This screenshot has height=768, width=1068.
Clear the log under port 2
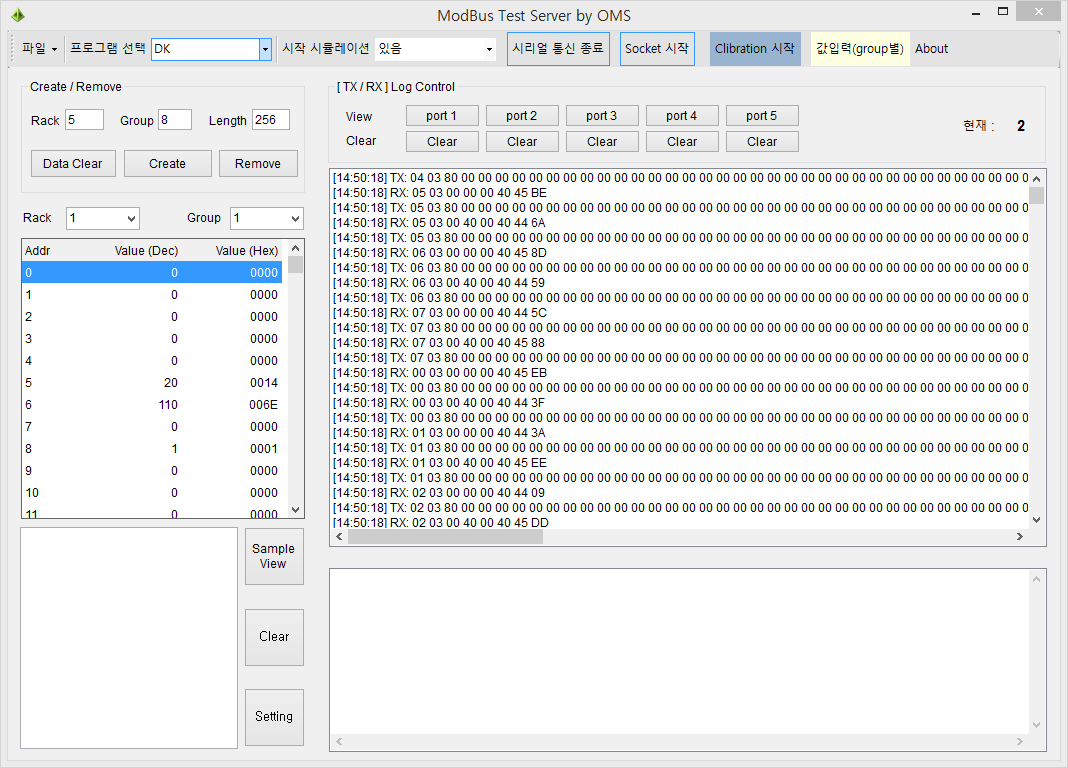tap(522, 142)
